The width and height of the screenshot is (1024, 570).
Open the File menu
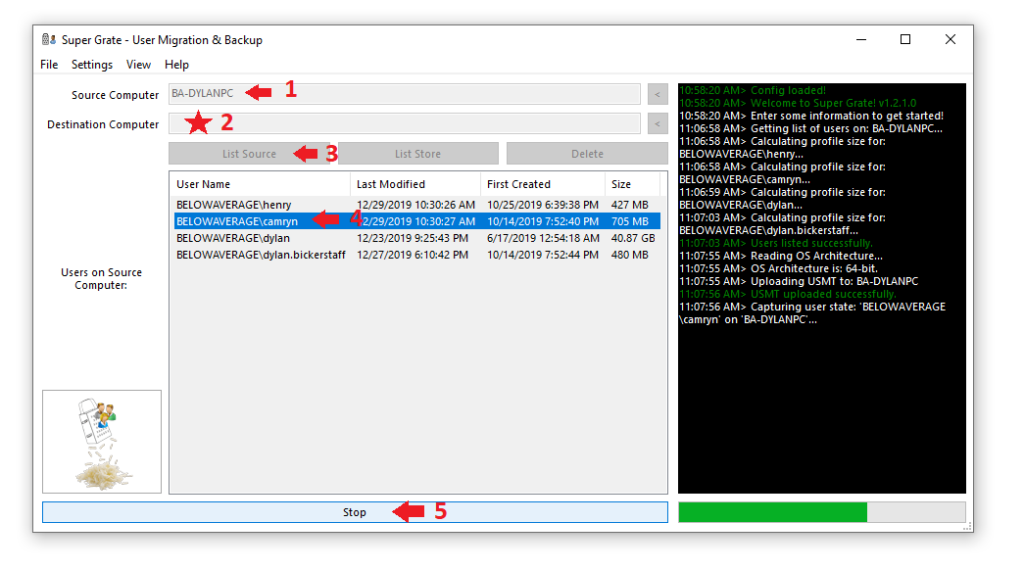[x=49, y=65]
